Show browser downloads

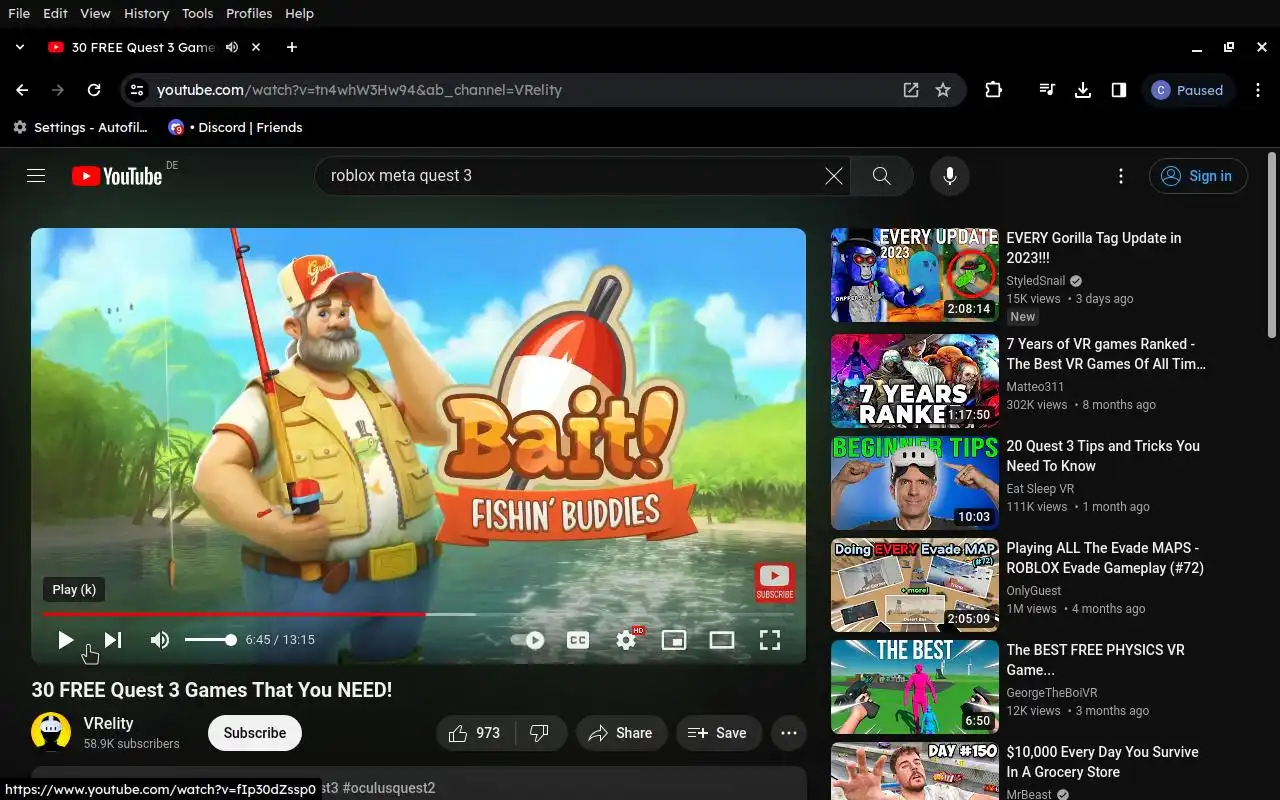click(x=1082, y=90)
